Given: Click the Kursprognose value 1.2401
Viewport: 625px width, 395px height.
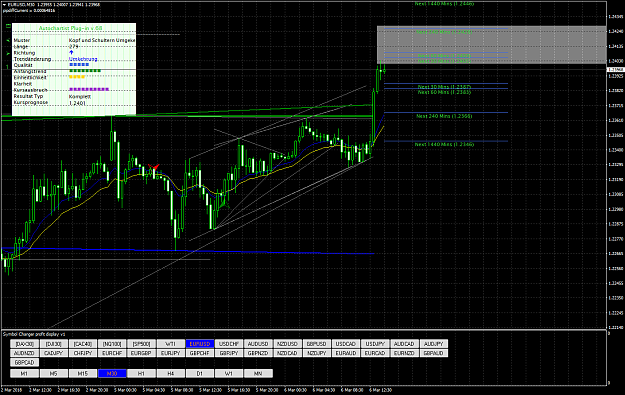Looking at the screenshot, I should coord(77,103).
